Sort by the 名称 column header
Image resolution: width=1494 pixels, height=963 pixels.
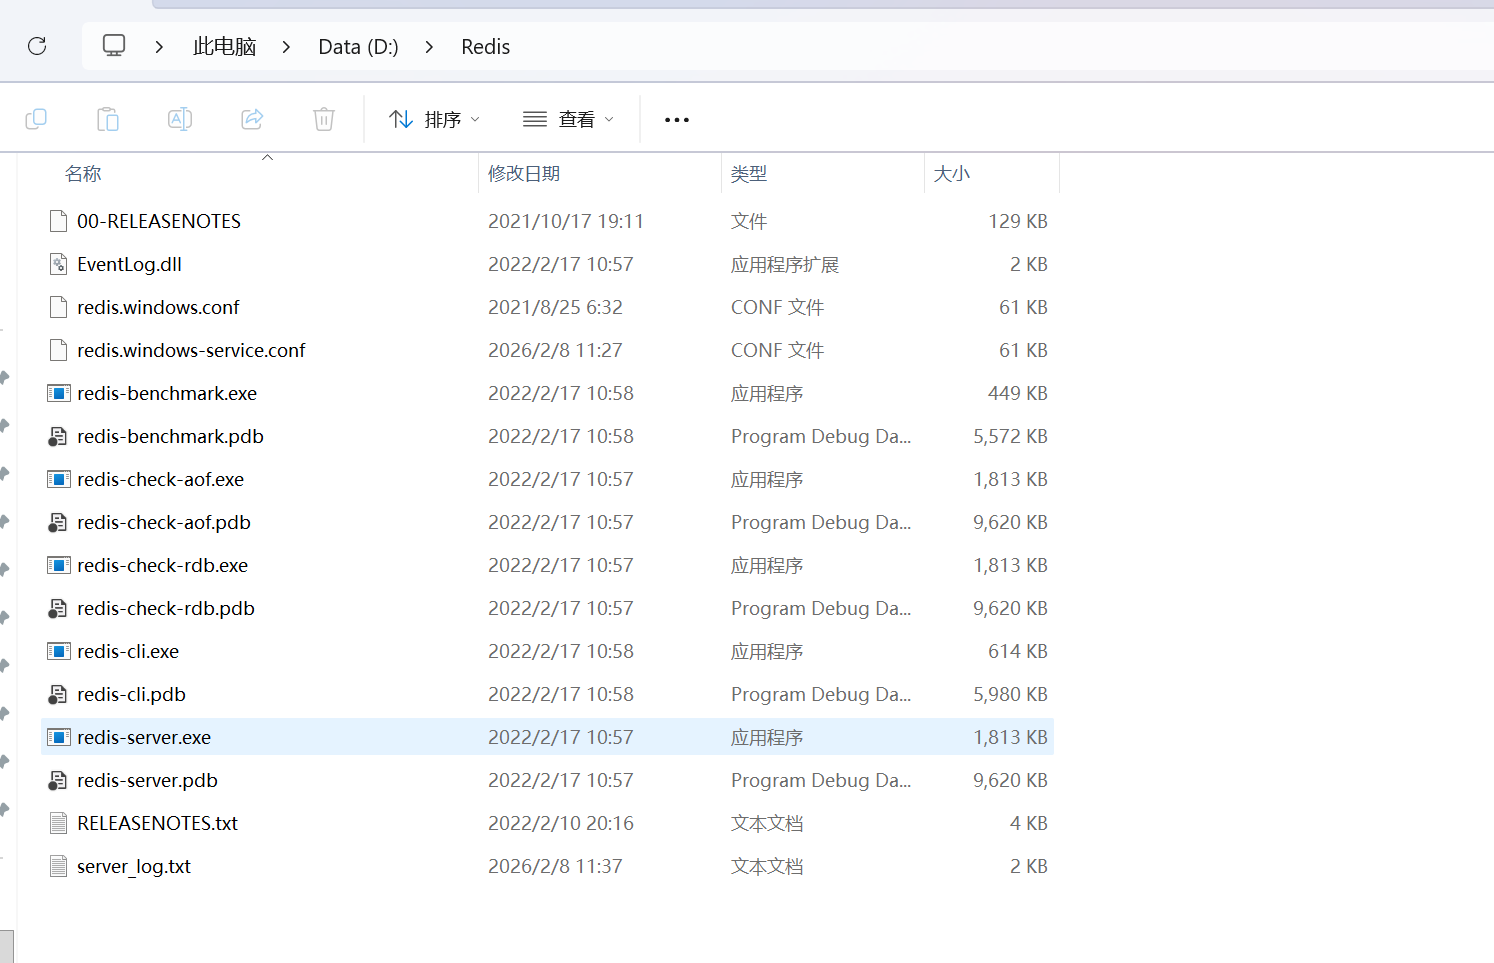83,174
